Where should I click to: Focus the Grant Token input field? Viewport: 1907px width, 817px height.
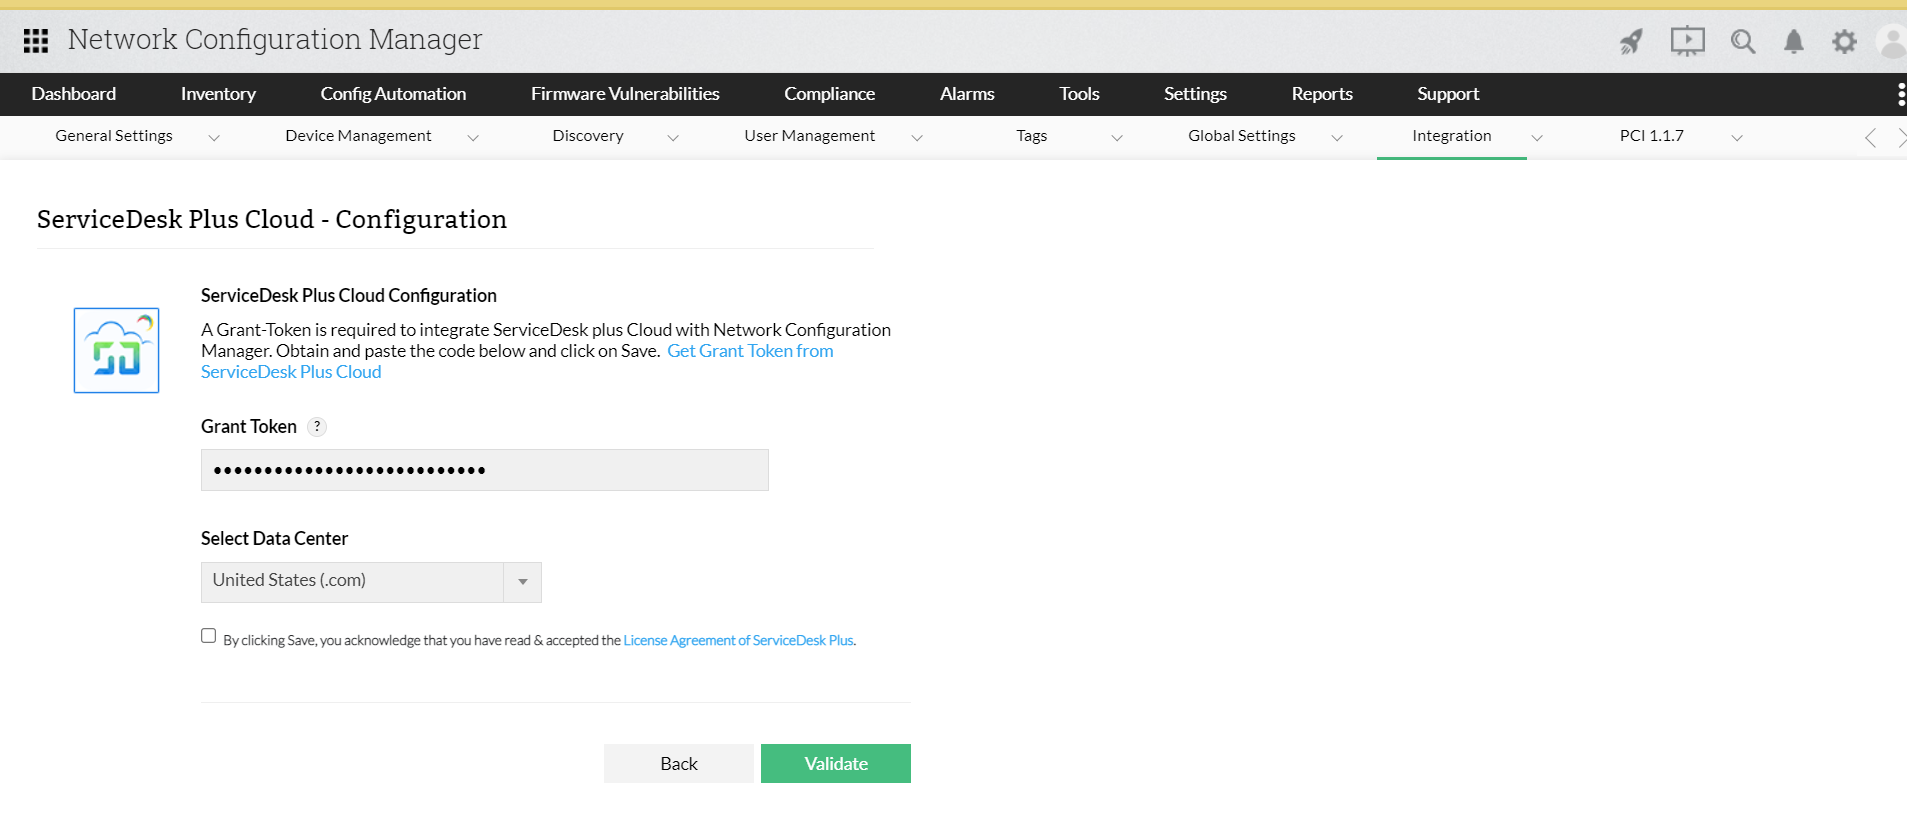pos(485,470)
